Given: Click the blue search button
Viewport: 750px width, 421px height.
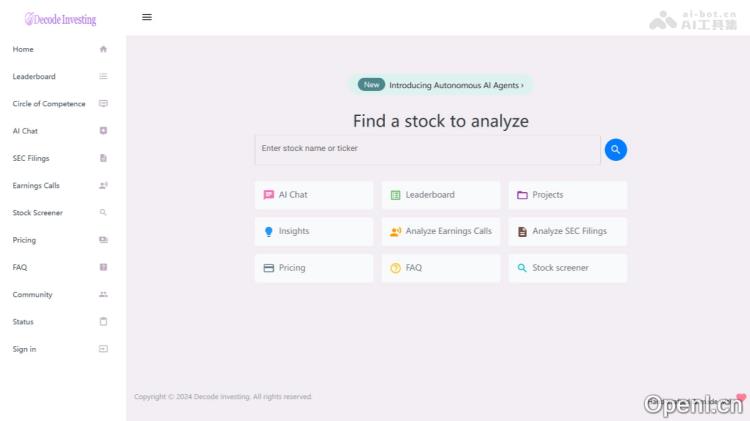Looking at the screenshot, I should 616,149.
